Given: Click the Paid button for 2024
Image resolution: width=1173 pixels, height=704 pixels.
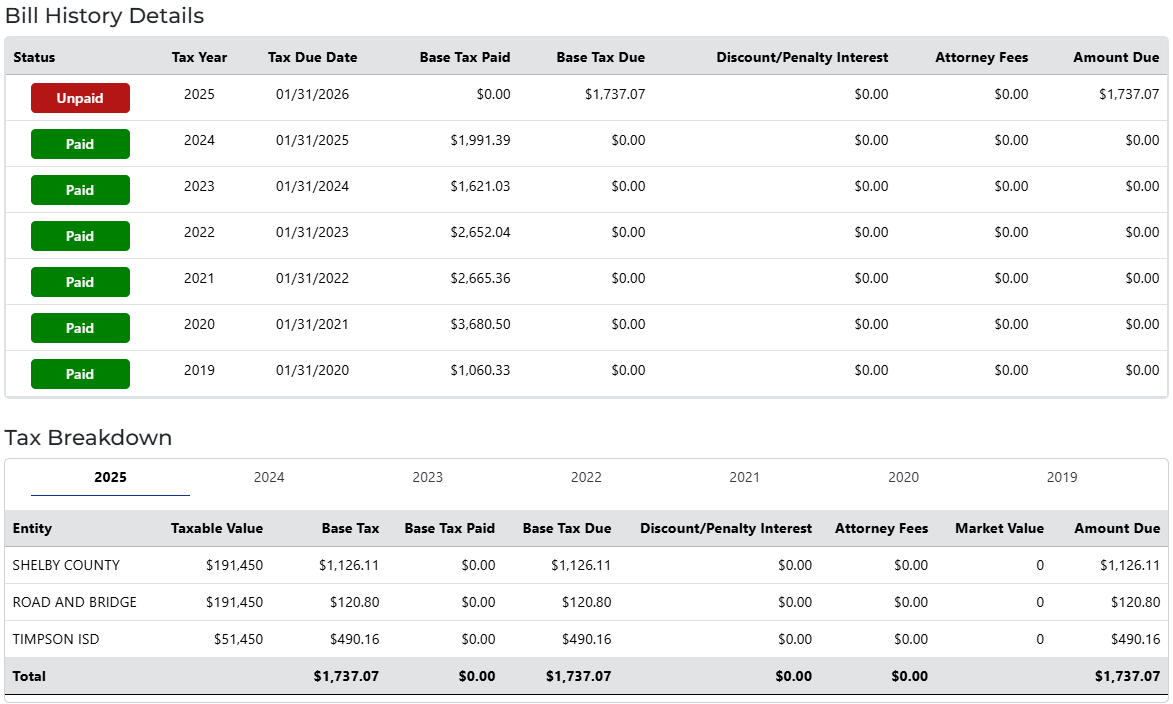Looking at the screenshot, I should point(80,144).
